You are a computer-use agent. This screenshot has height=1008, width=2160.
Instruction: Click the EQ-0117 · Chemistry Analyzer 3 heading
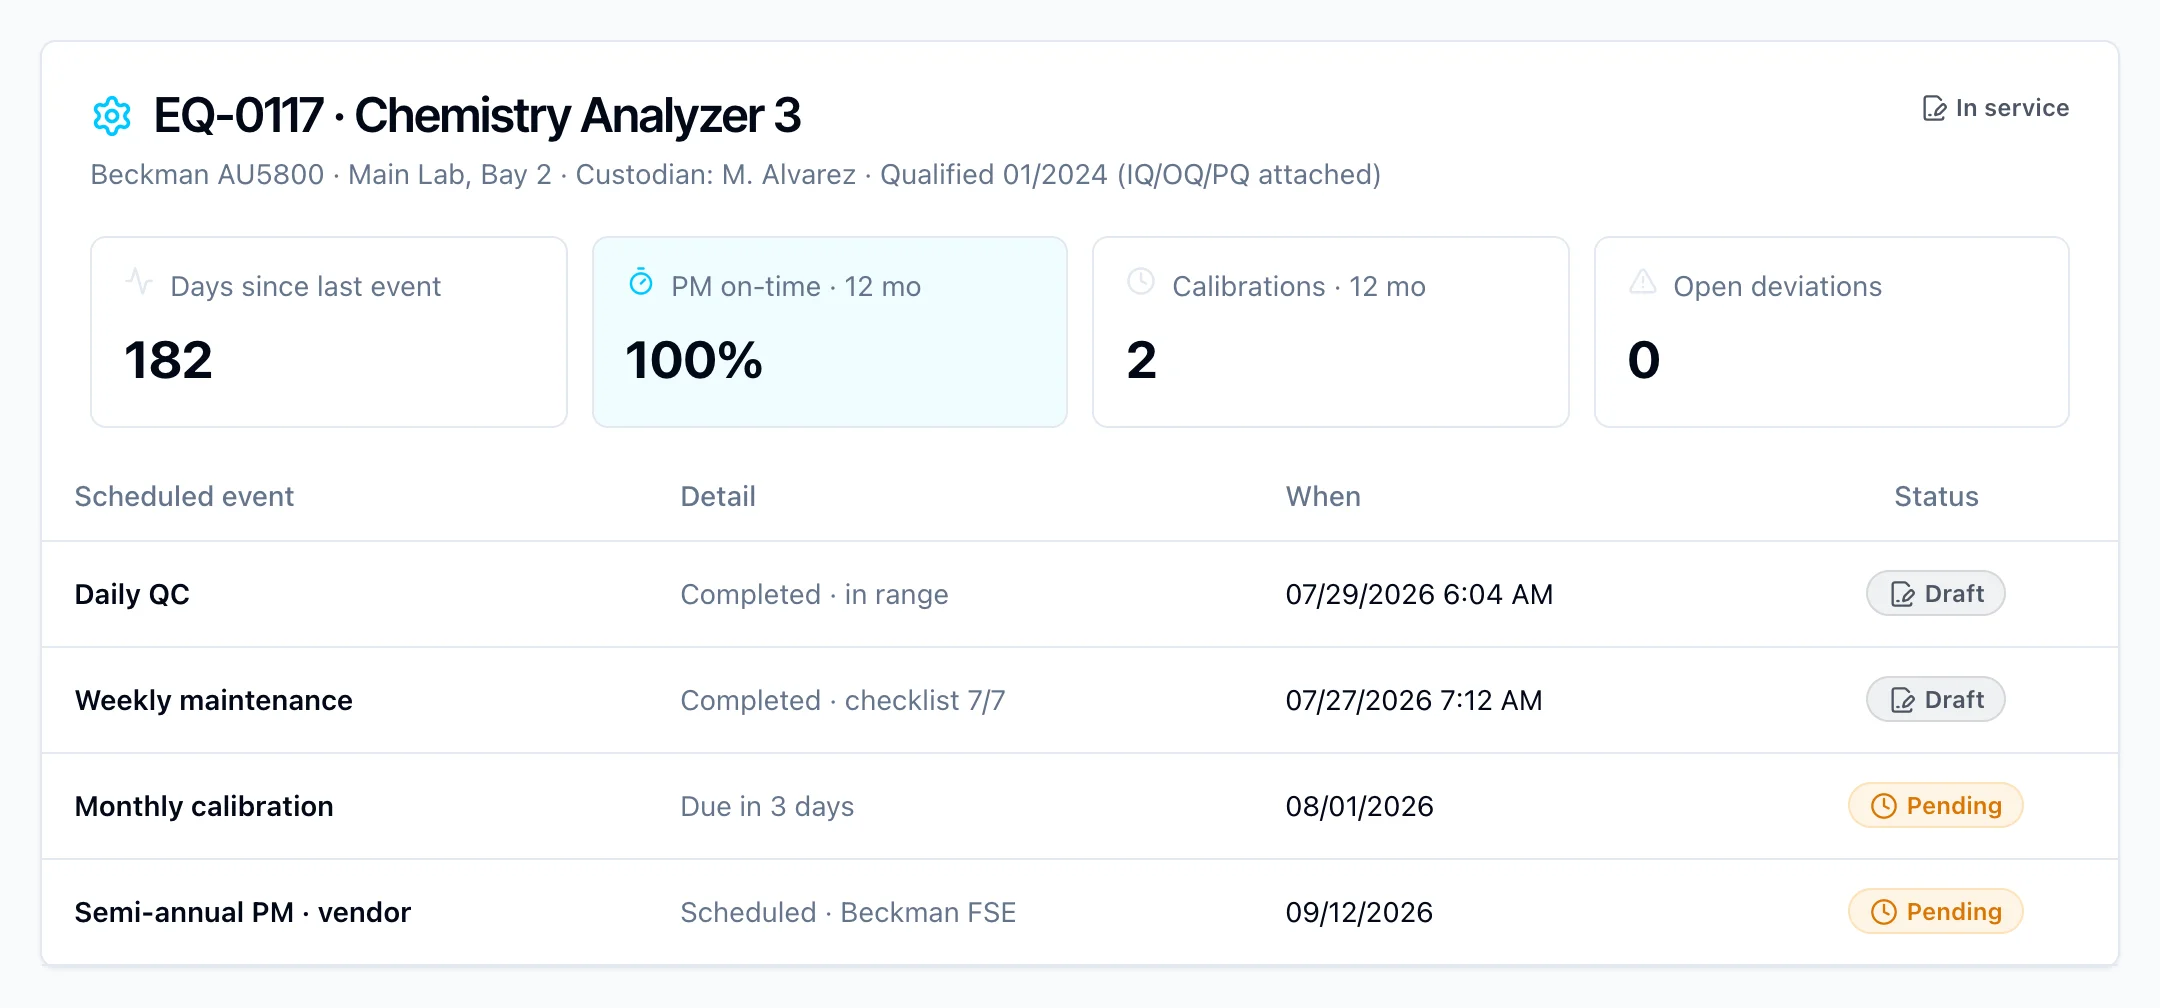coord(477,116)
